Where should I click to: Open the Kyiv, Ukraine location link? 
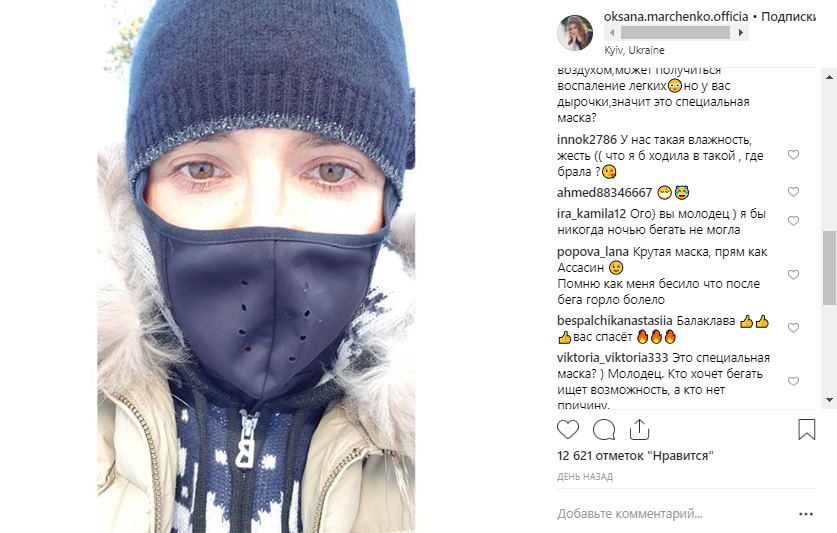point(634,50)
